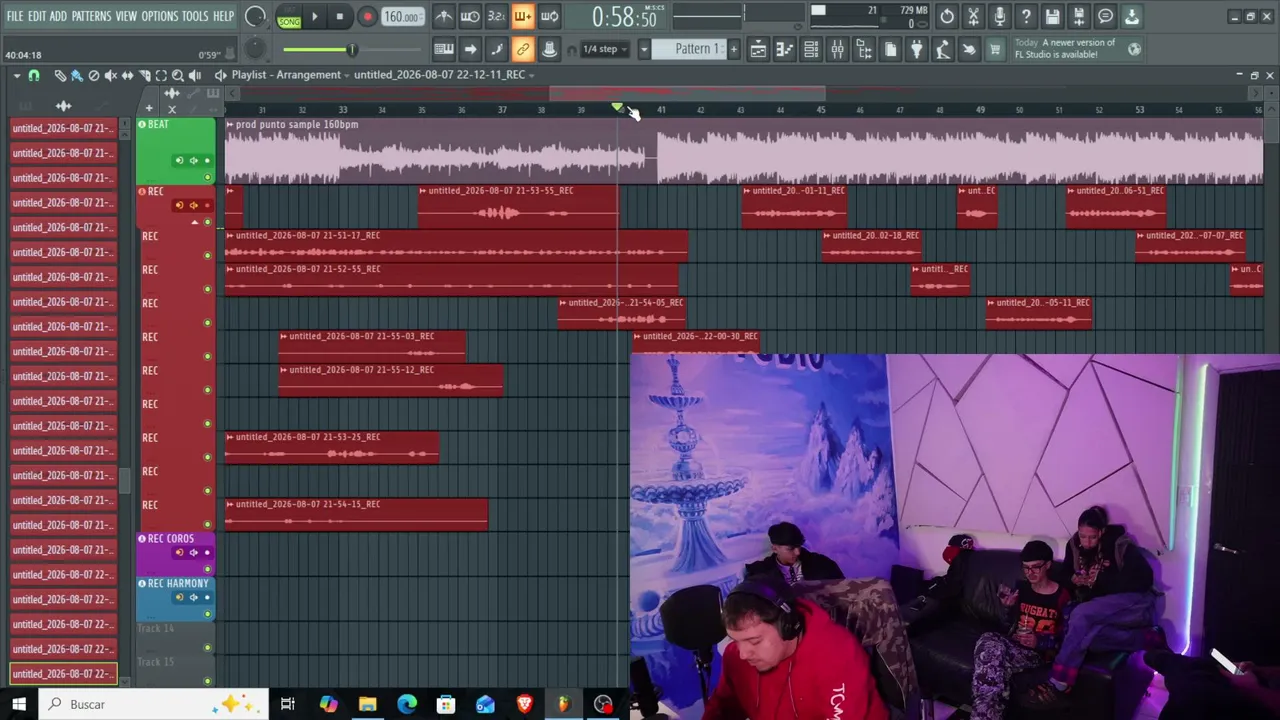Open the ADD menu

pyautogui.click(x=58, y=16)
